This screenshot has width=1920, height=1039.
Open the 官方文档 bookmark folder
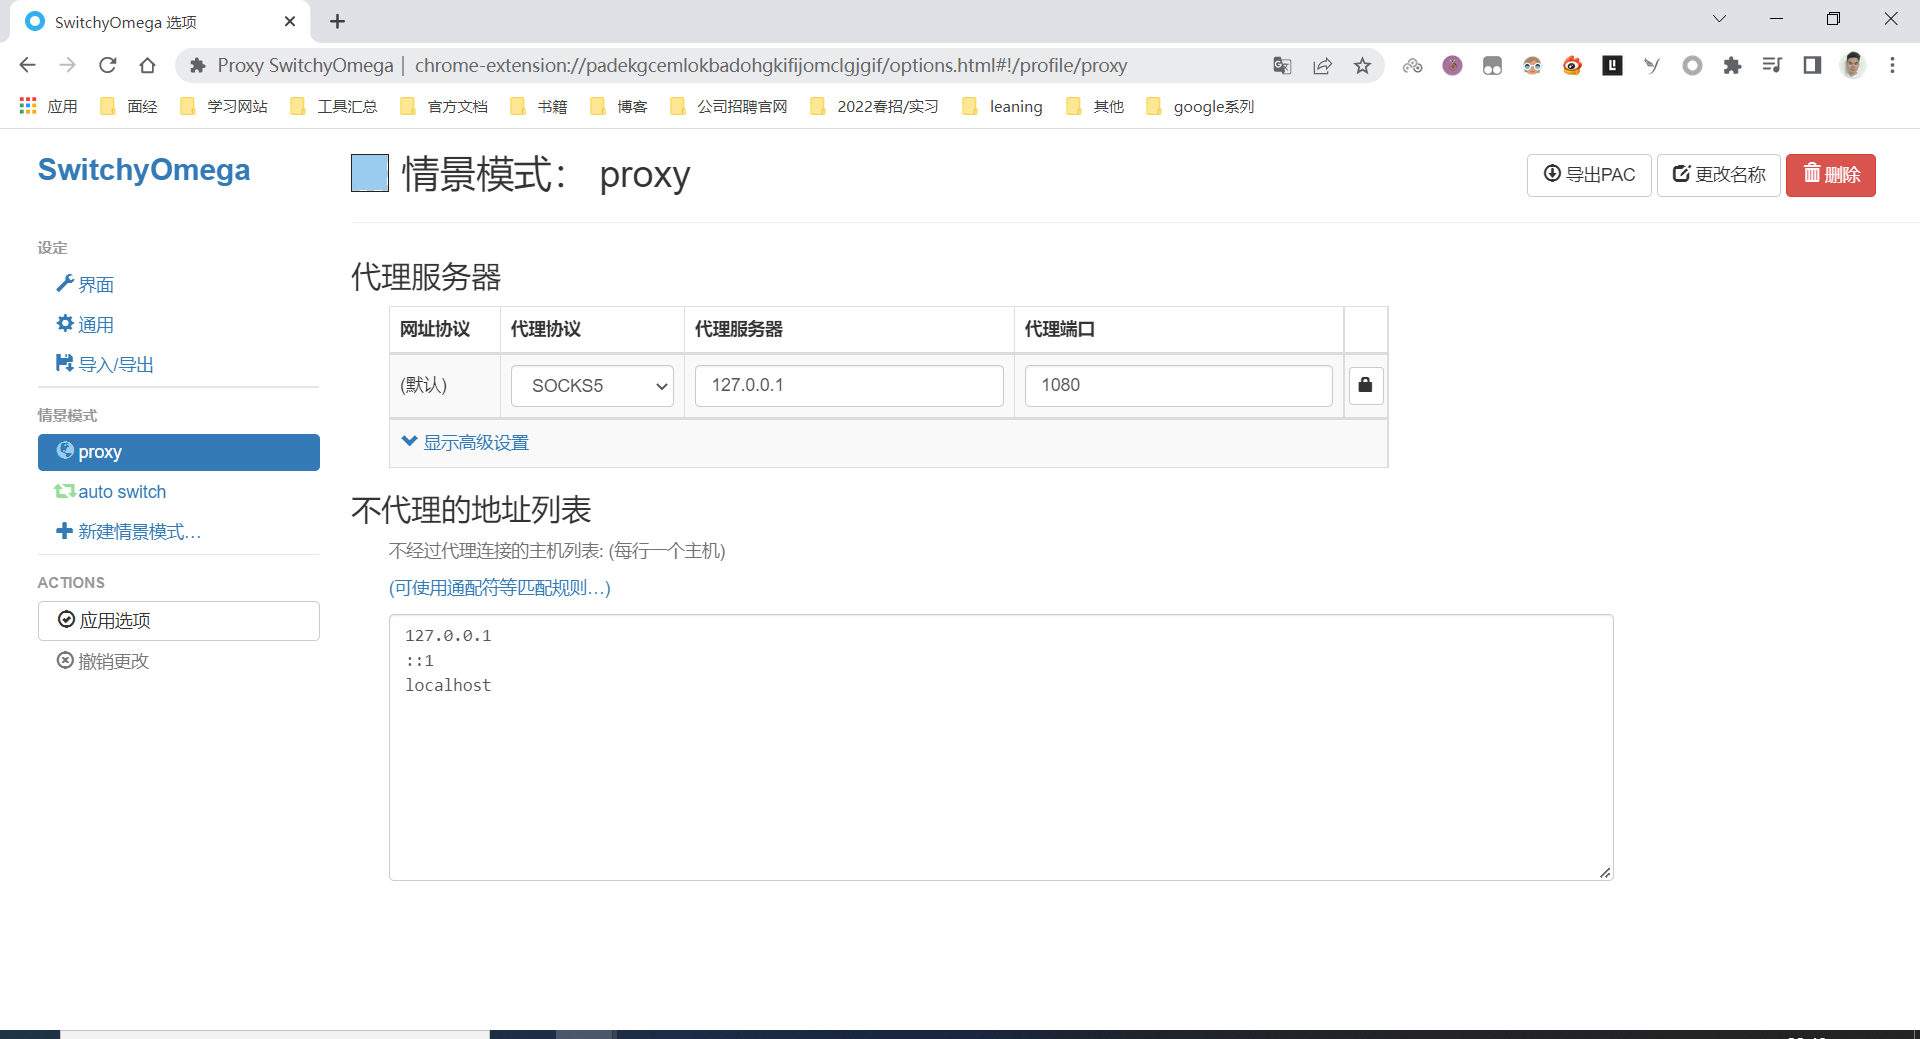click(x=444, y=106)
